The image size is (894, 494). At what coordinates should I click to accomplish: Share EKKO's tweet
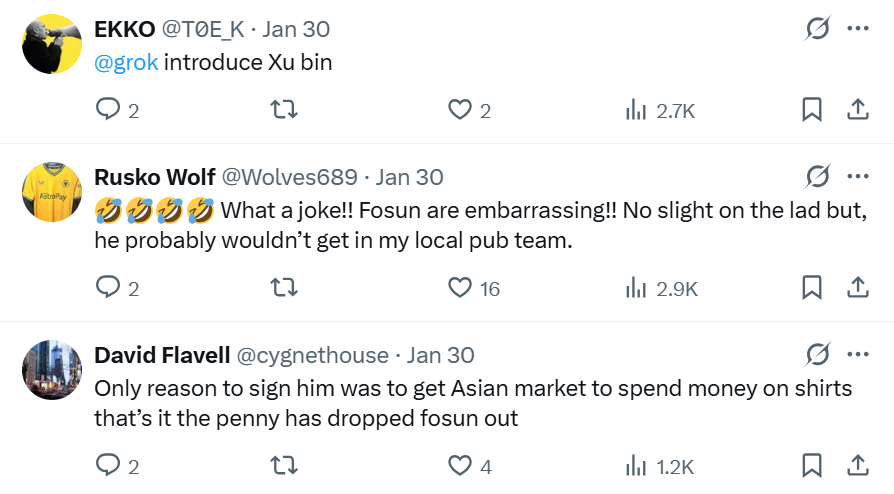857,110
